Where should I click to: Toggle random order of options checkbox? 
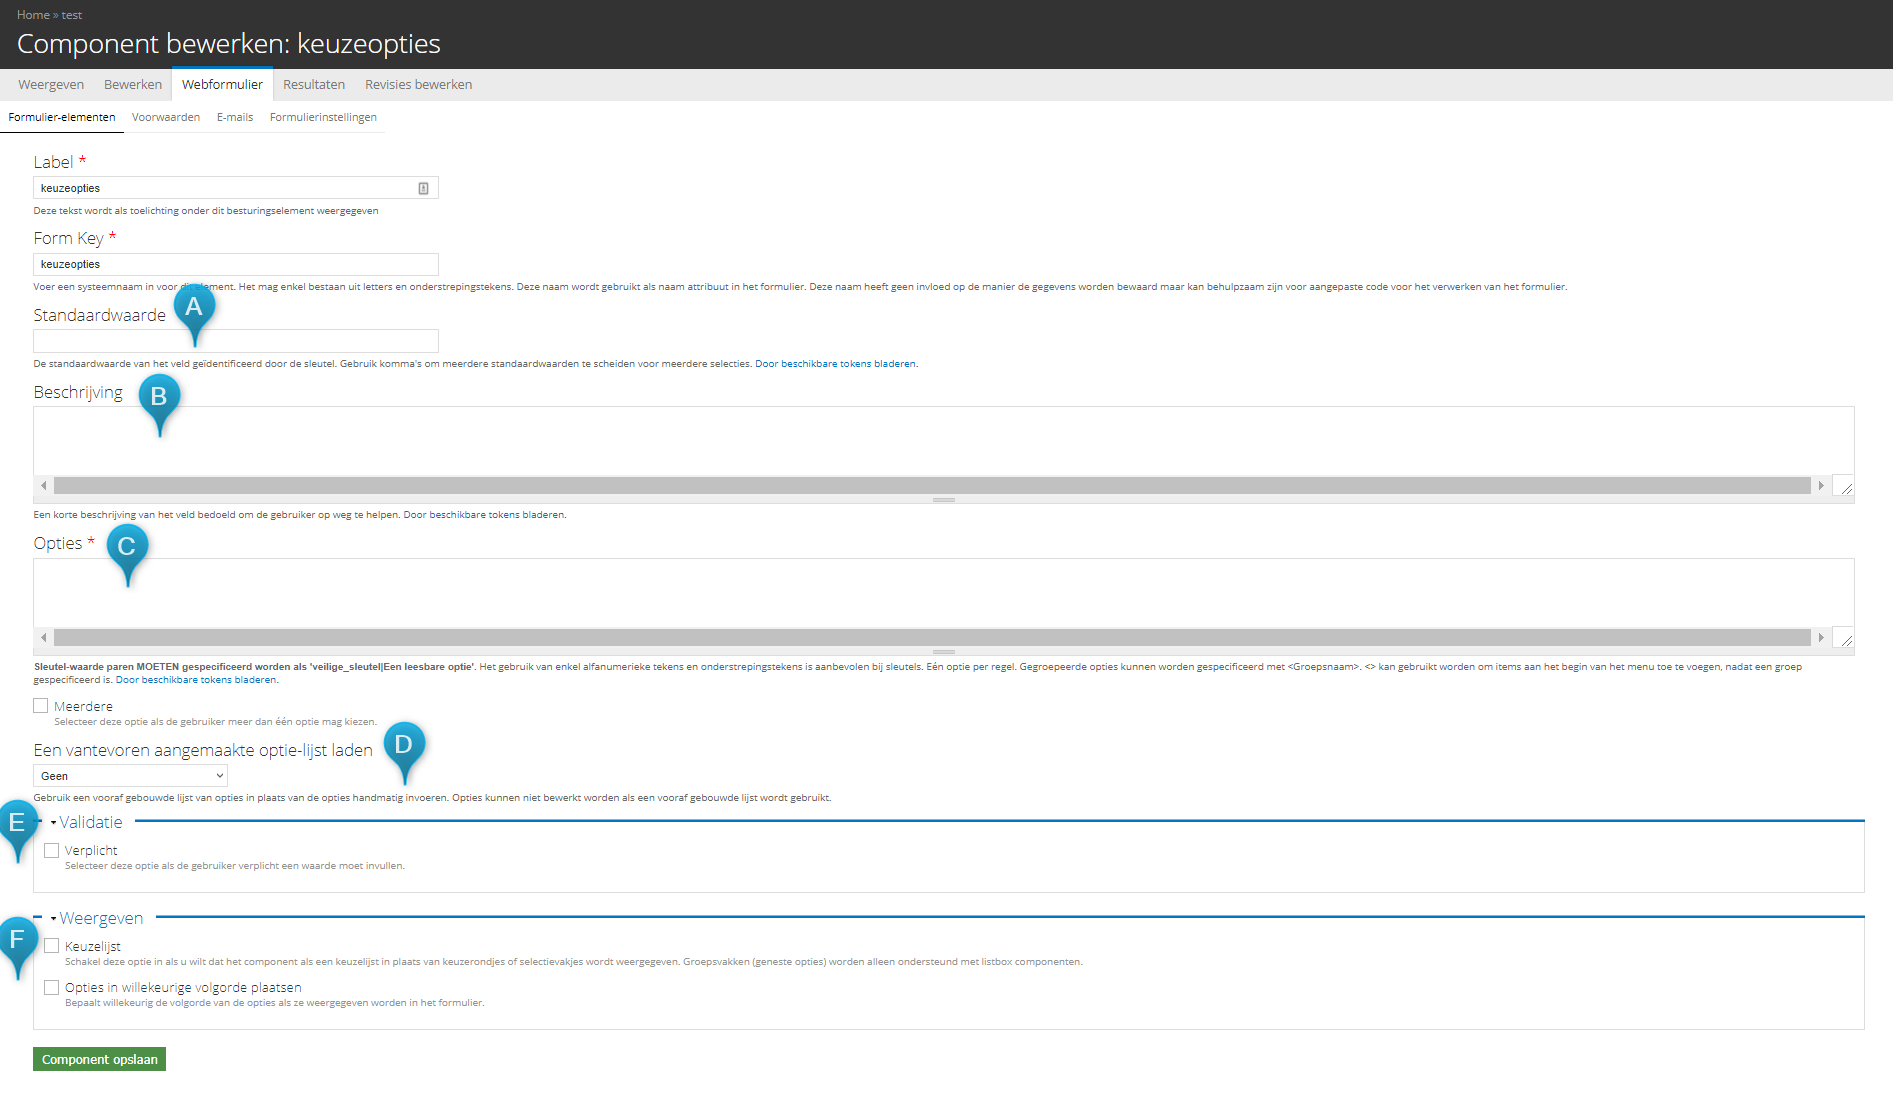point(52,988)
